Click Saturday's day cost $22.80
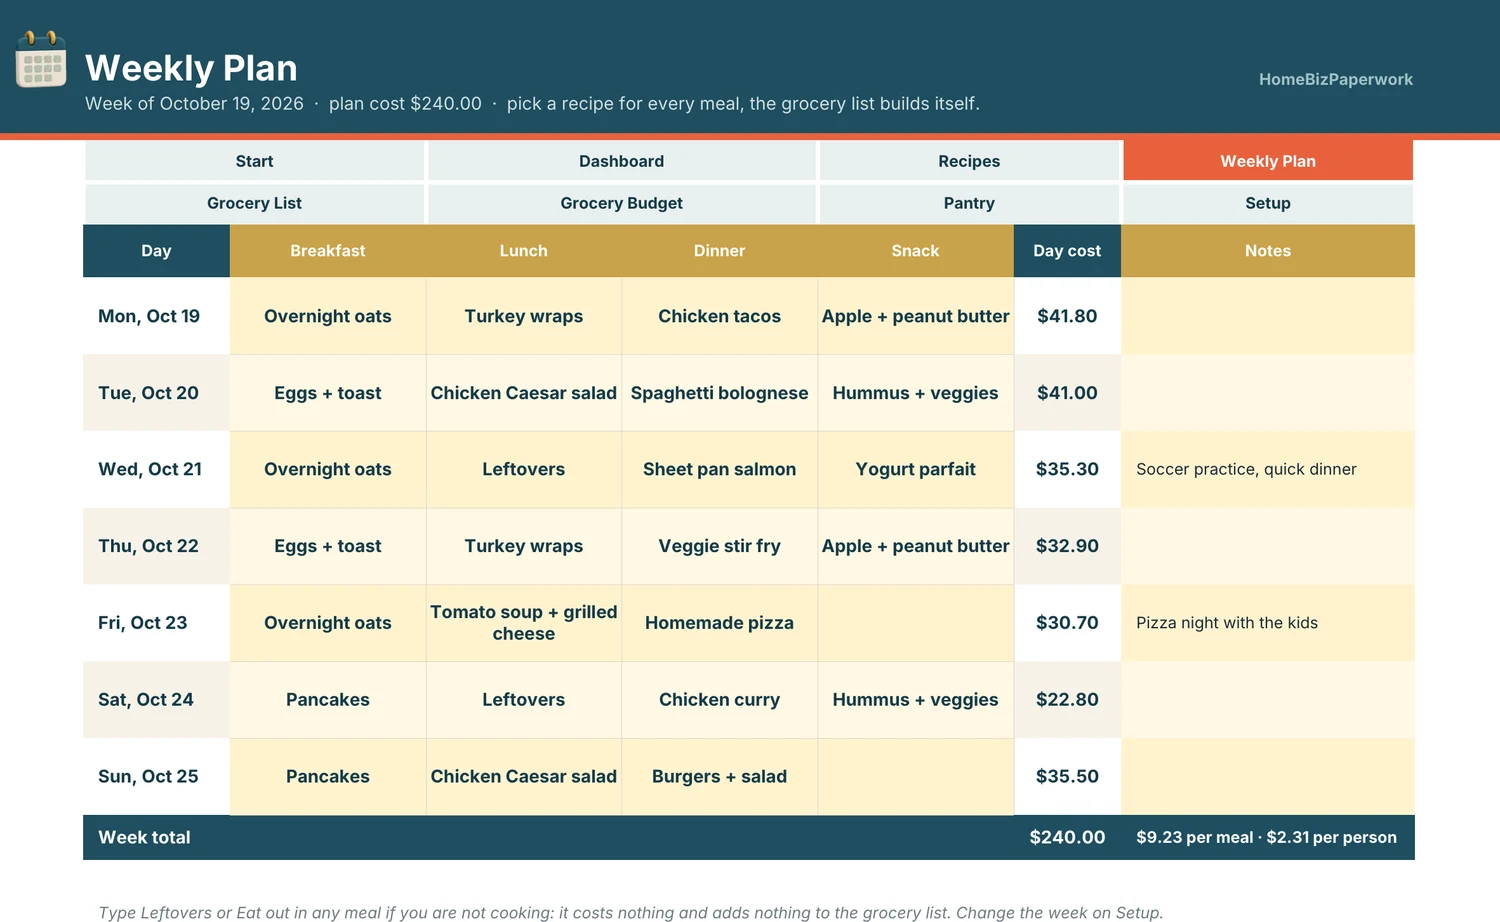 [1067, 700]
